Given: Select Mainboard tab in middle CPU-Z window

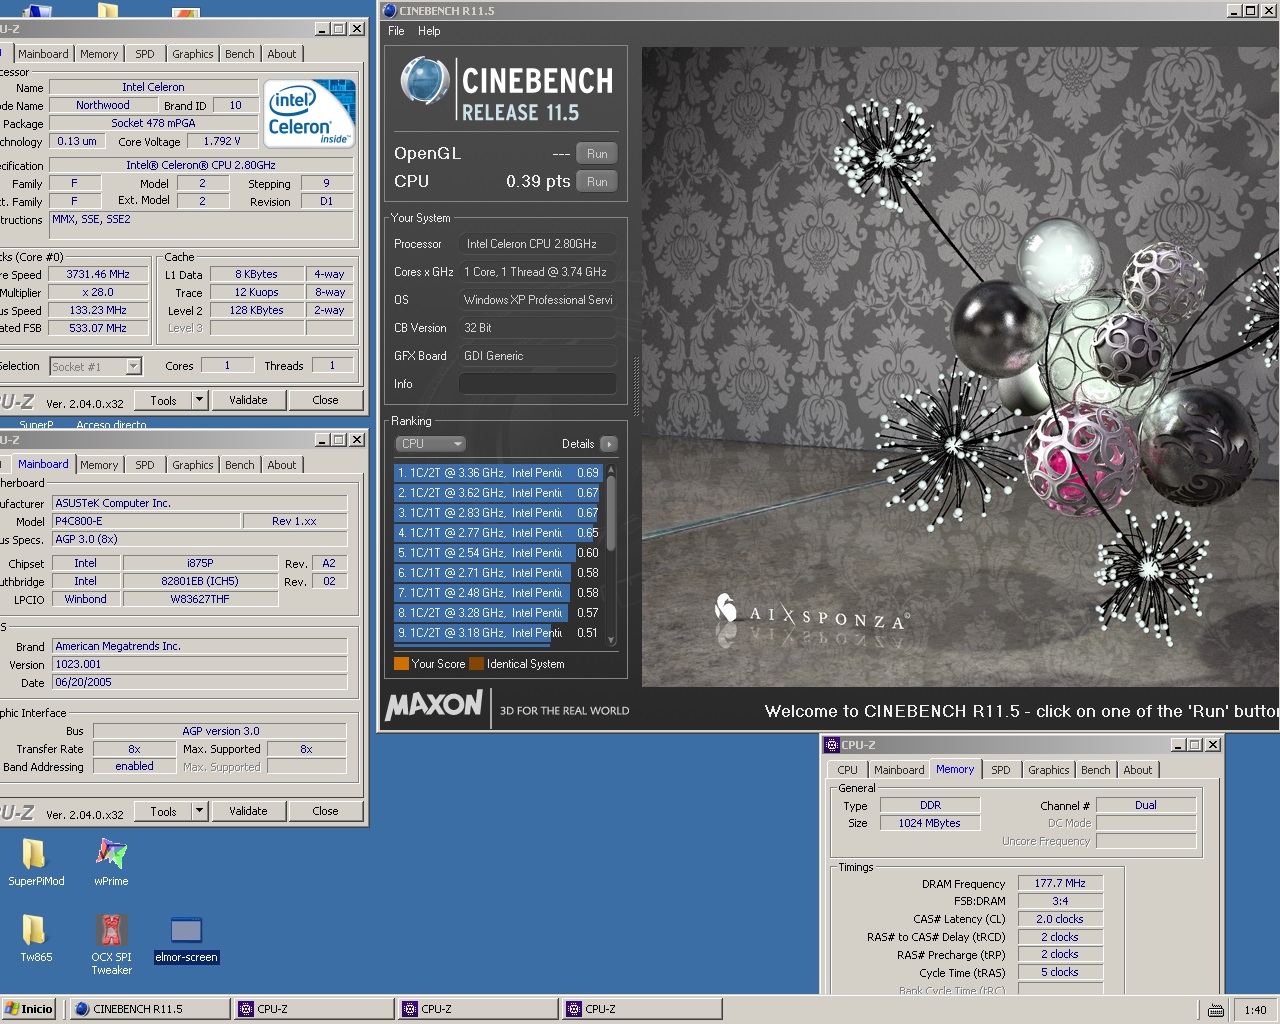Looking at the screenshot, I should click(x=43, y=464).
